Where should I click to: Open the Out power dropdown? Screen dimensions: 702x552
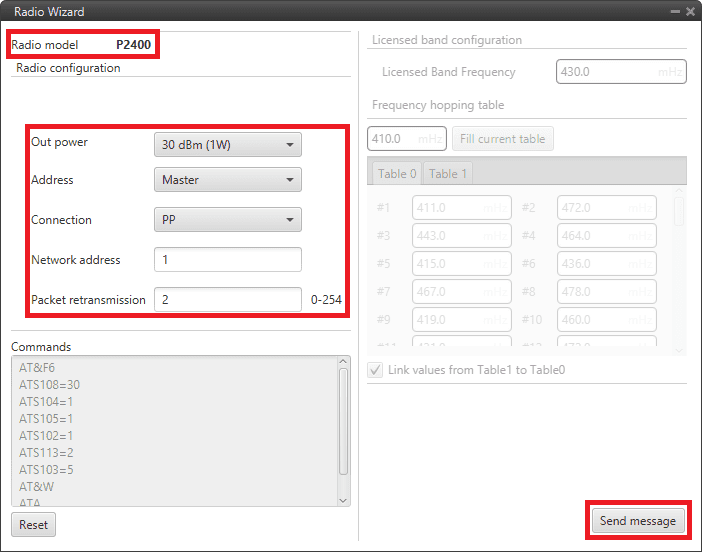[227, 145]
